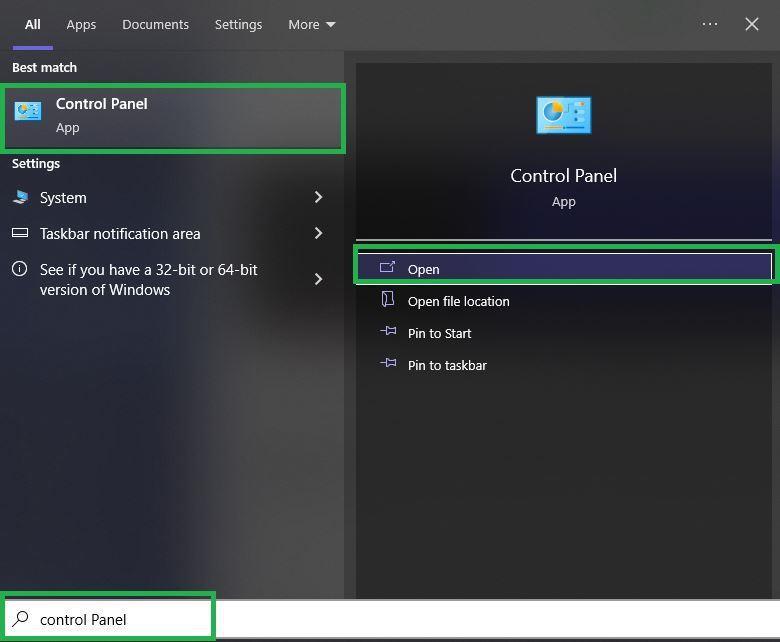Click the large Control Panel preview icon
This screenshot has width=780, height=642.
pyautogui.click(x=564, y=115)
